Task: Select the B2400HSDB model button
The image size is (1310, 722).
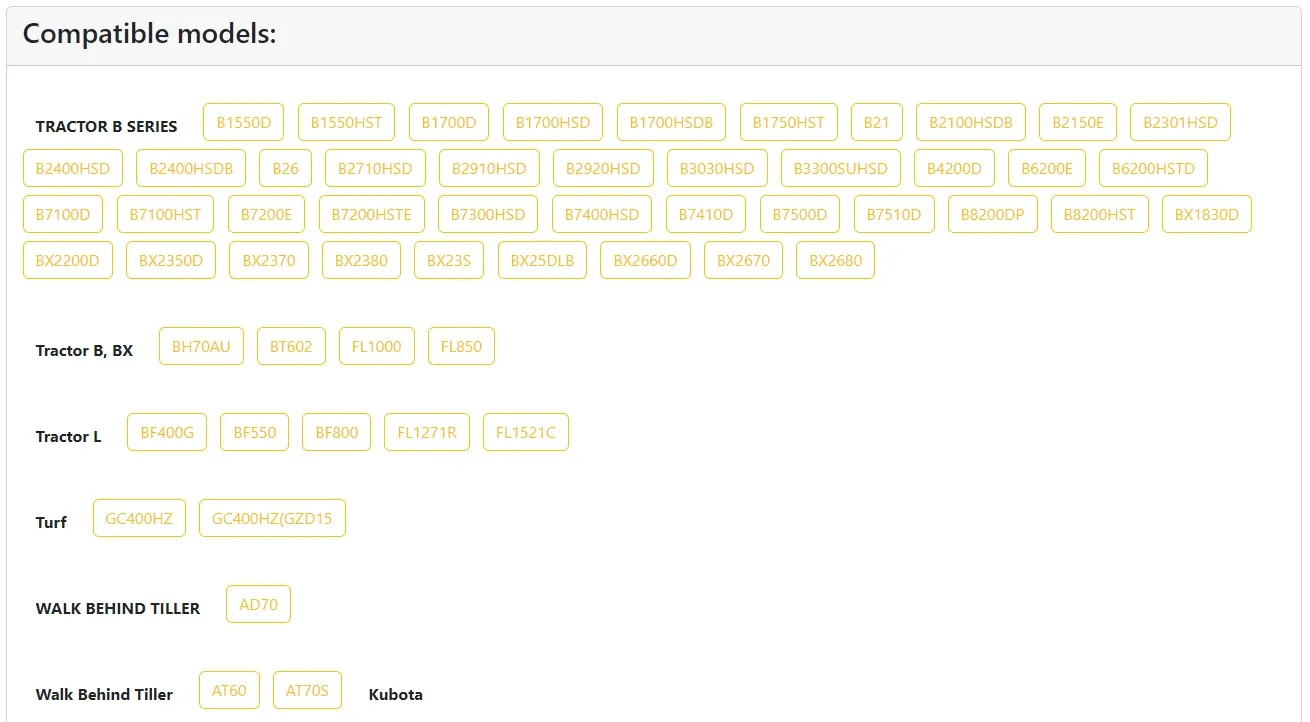Action: point(191,168)
